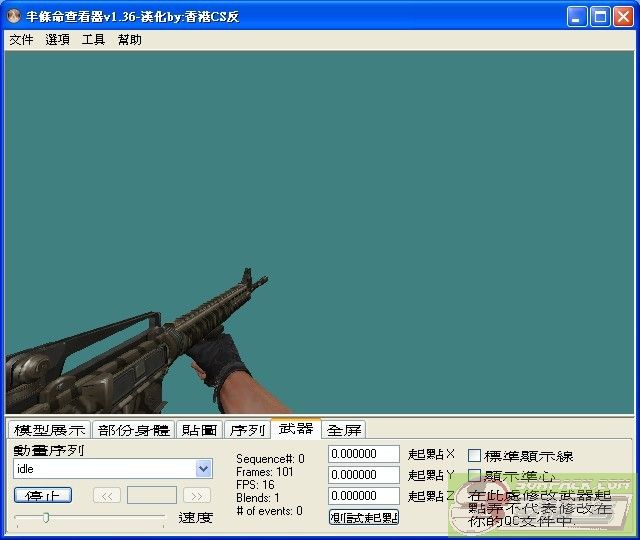
Task: Click the 停止 stop button
Action: 43,495
